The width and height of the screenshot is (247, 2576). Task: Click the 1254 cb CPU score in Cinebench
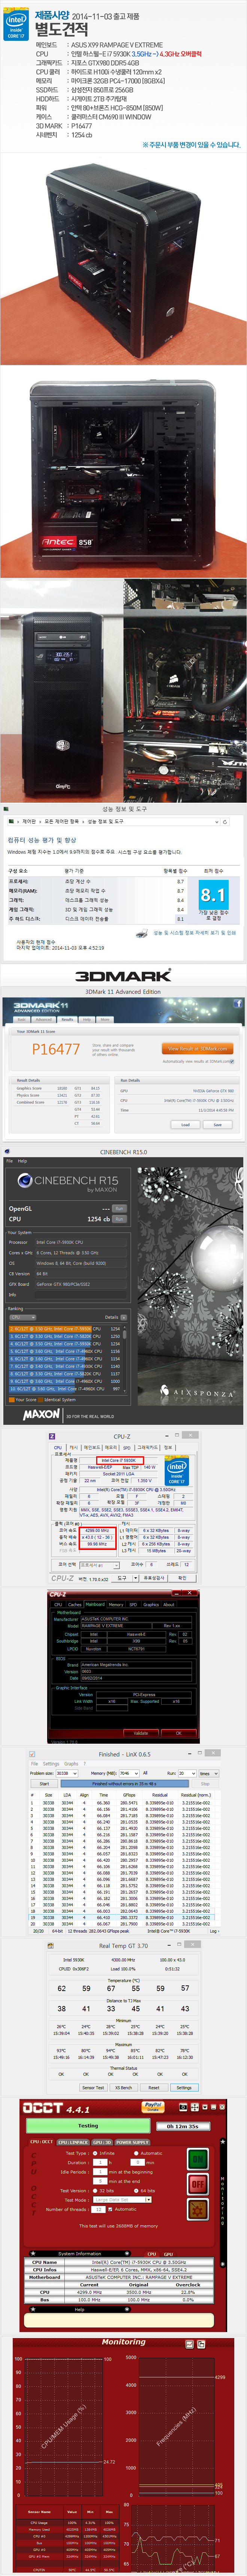(x=99, y=1219)
